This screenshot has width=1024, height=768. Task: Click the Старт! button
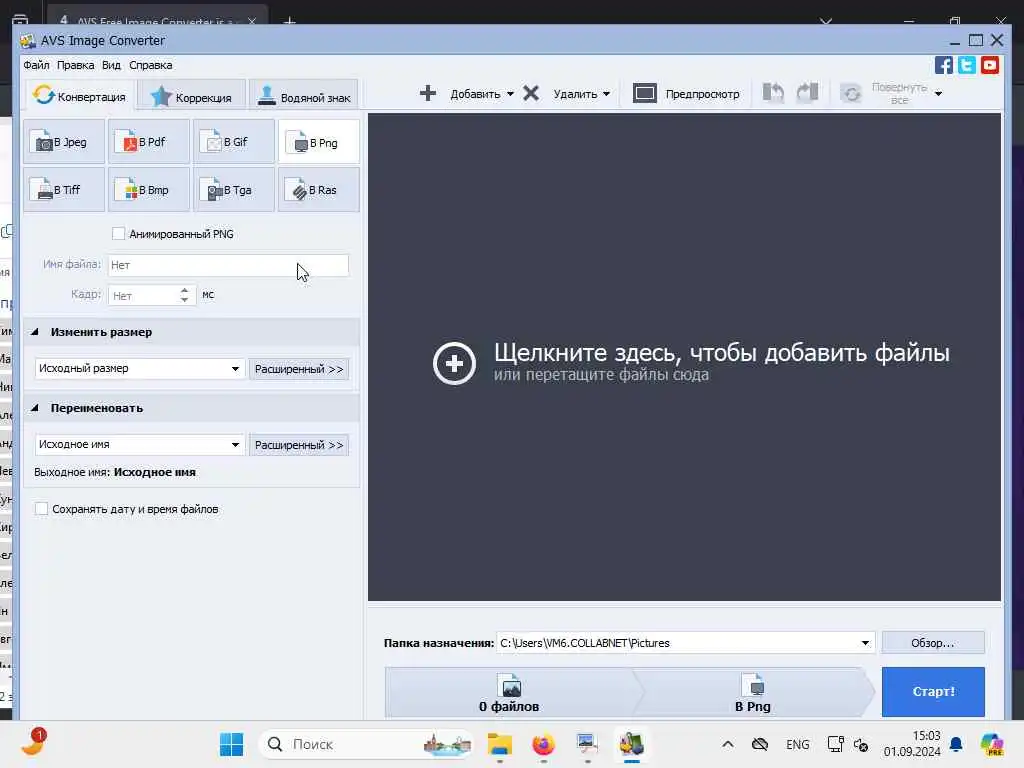[933, 692]
